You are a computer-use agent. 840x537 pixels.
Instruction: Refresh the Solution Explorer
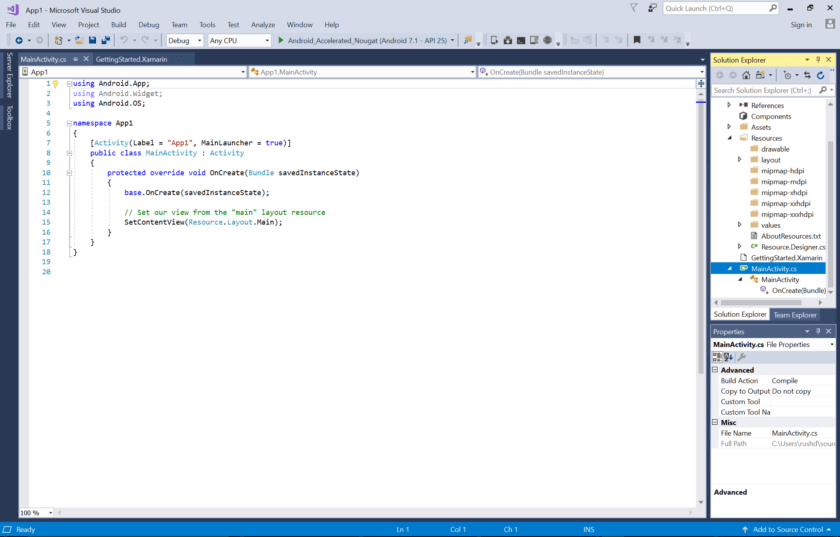(x=820, y=75)
